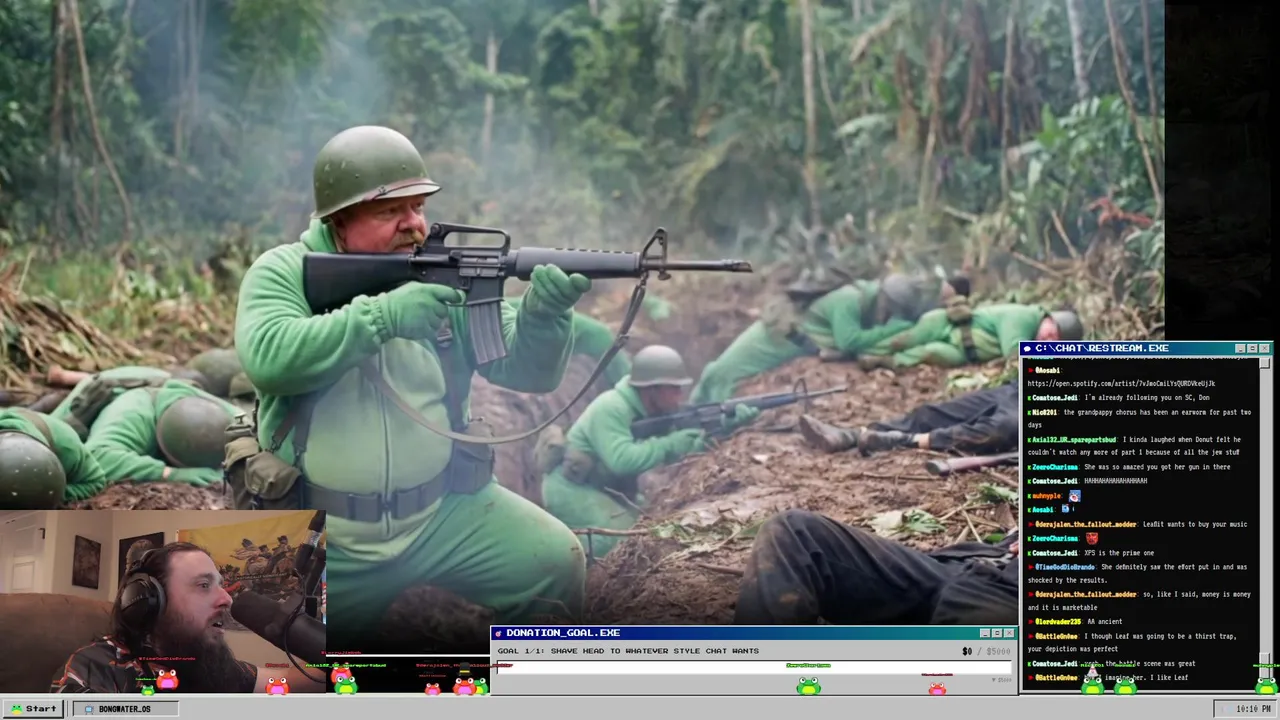Click the donation goal progress bar
This screenshot has width=1280, height=720.
pyautogui.click(x=753, y=667)
